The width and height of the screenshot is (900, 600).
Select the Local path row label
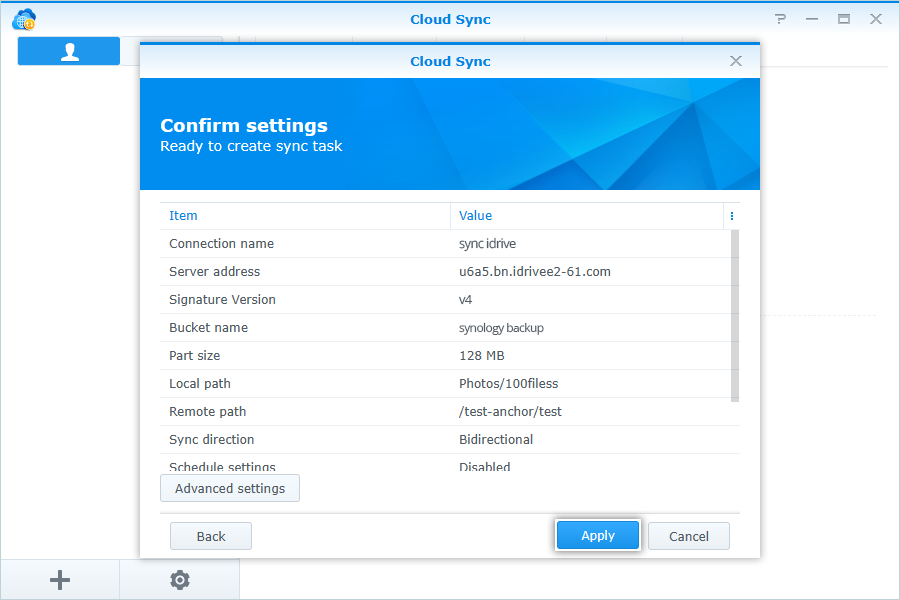coord(200,384)
